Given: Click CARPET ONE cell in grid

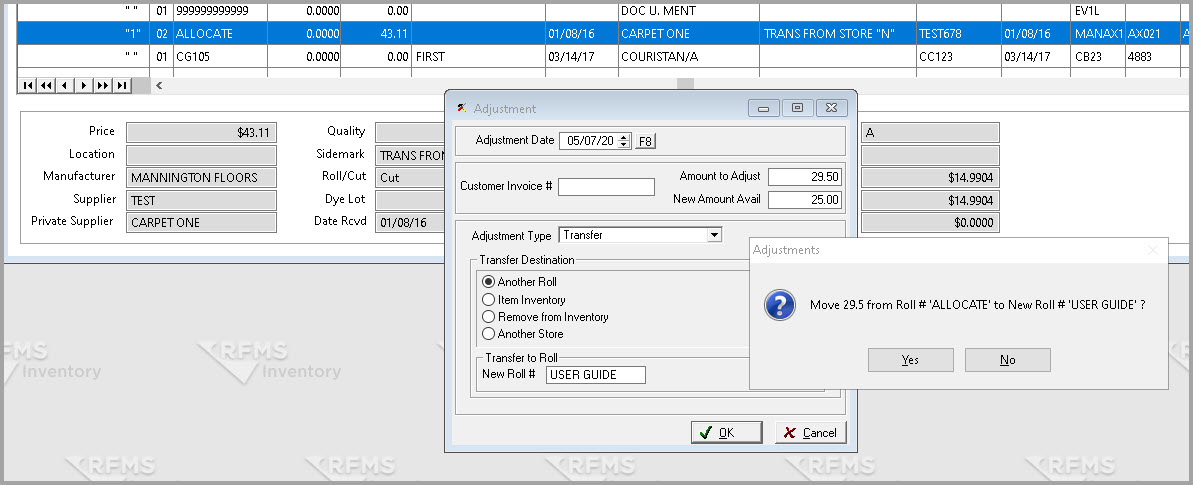Looking at the screenshot, I should click(x=688, y=34).
